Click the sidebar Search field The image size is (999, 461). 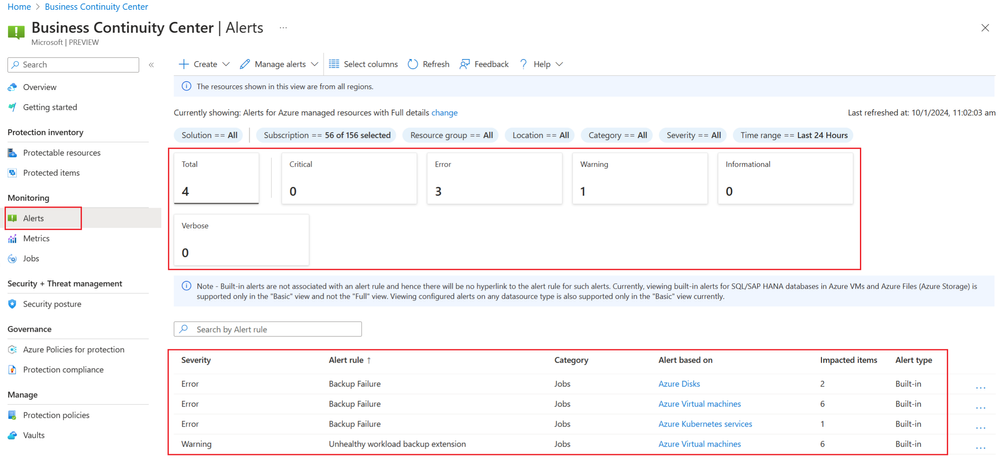[73, 64]
